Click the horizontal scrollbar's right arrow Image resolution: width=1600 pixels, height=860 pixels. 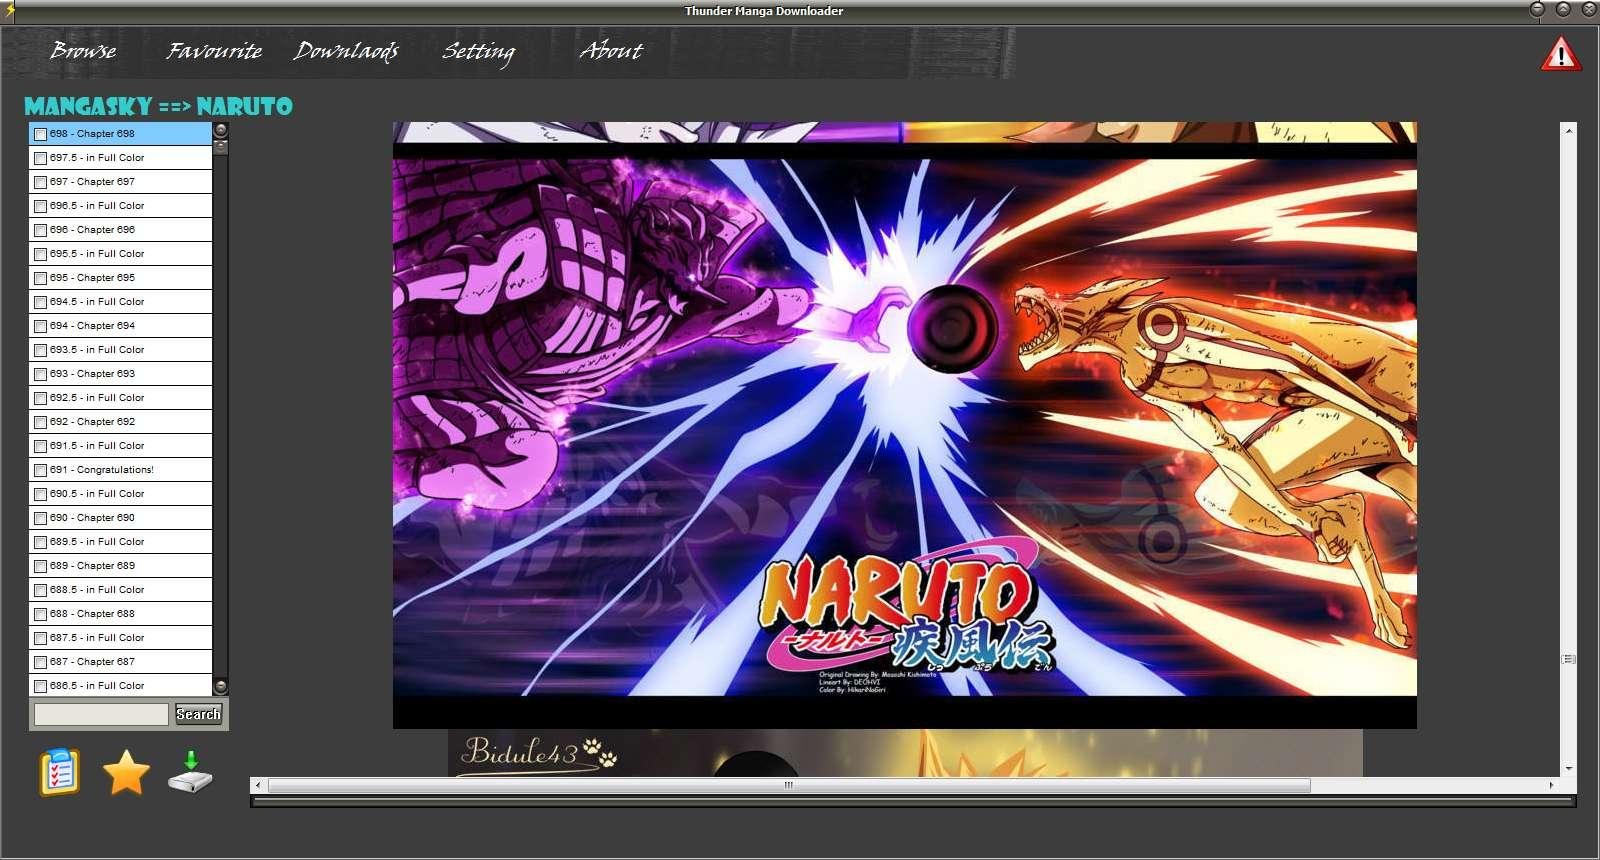(1552, 786)
